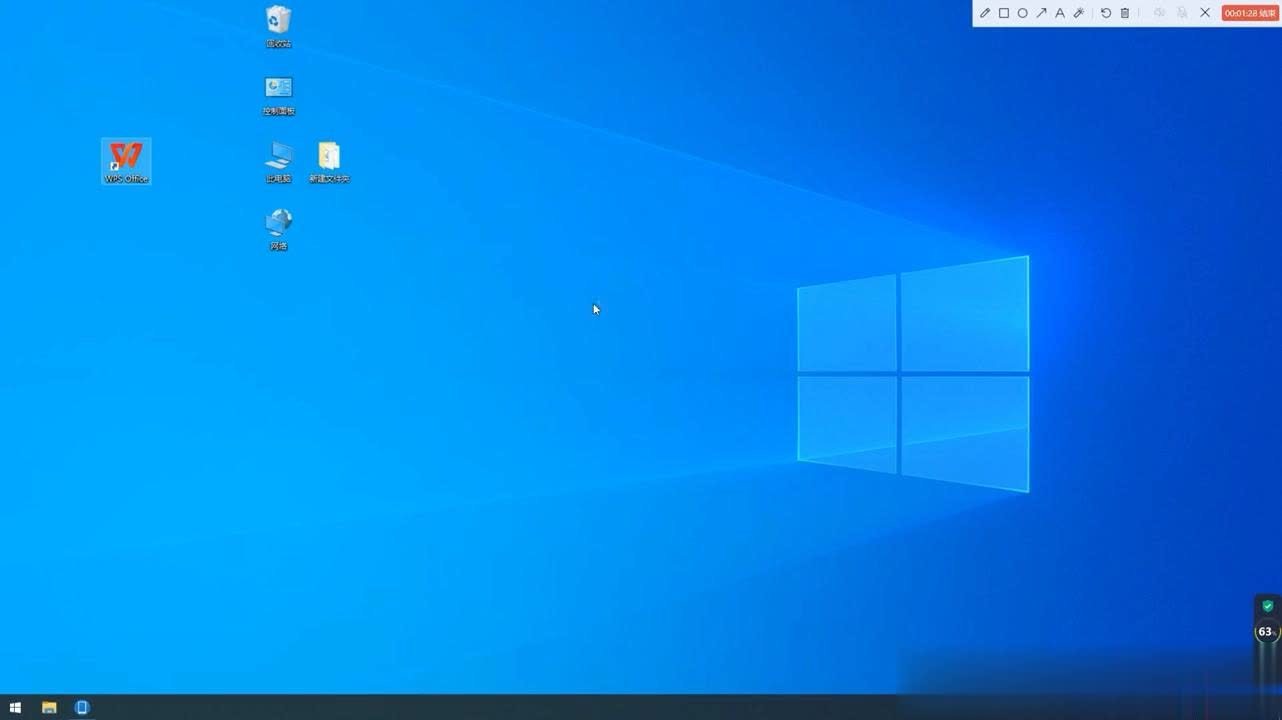
Task: Close the annotation toolbar with X
Action: (1205, 13)
